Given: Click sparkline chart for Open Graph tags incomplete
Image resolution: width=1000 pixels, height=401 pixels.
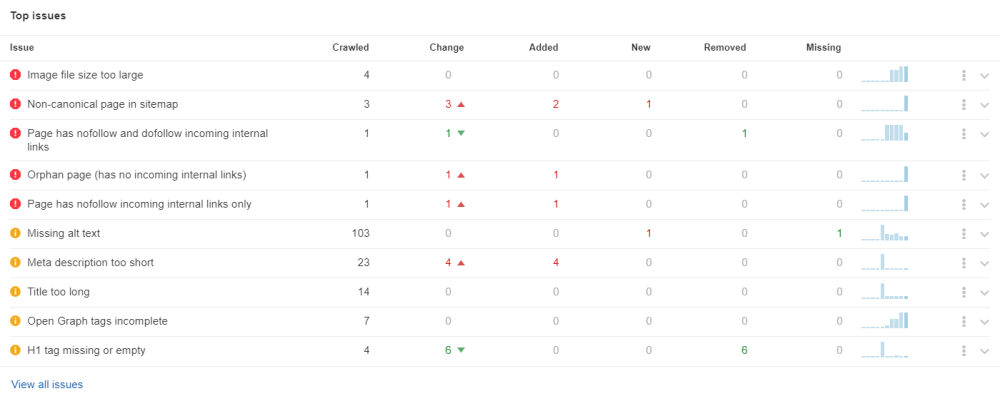Looking at the screenshot, I should 885,321.
